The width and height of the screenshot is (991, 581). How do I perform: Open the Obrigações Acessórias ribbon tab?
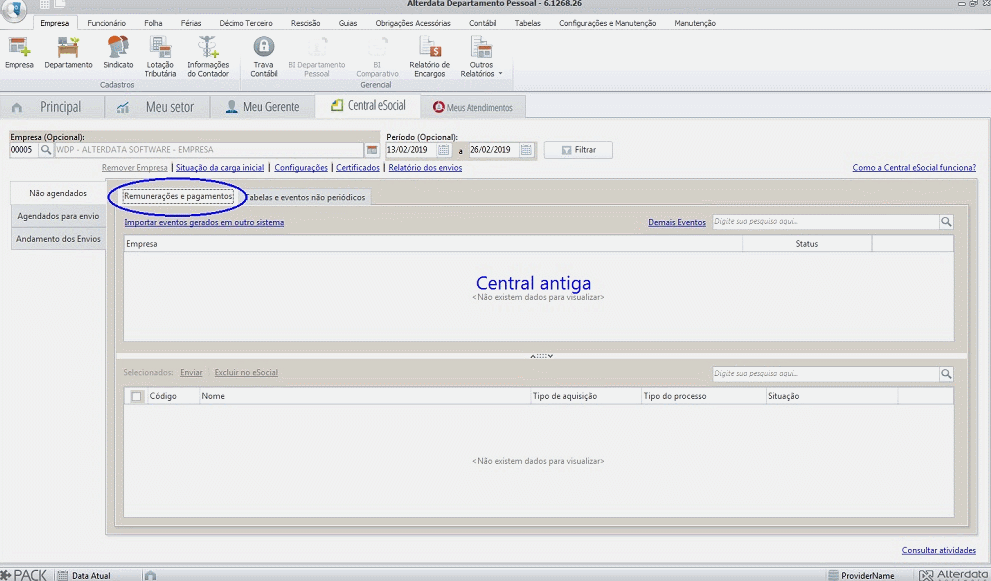(x=413, y=23)
